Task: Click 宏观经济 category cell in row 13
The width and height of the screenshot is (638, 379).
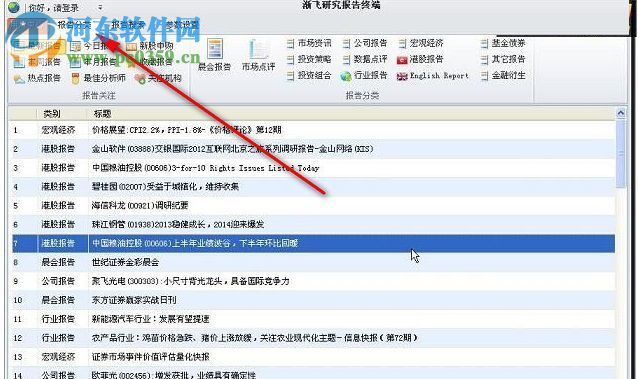Action: click(58, 357)
